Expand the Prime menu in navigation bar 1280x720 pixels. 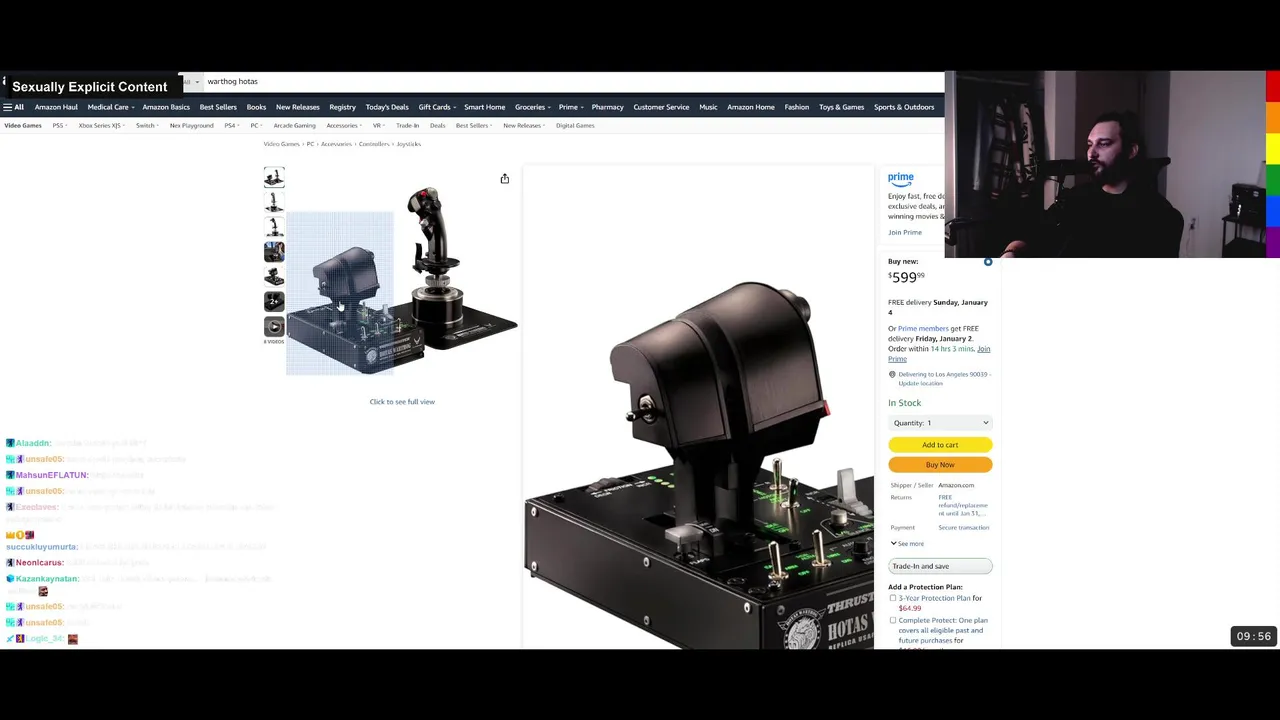tap(571, 107)
